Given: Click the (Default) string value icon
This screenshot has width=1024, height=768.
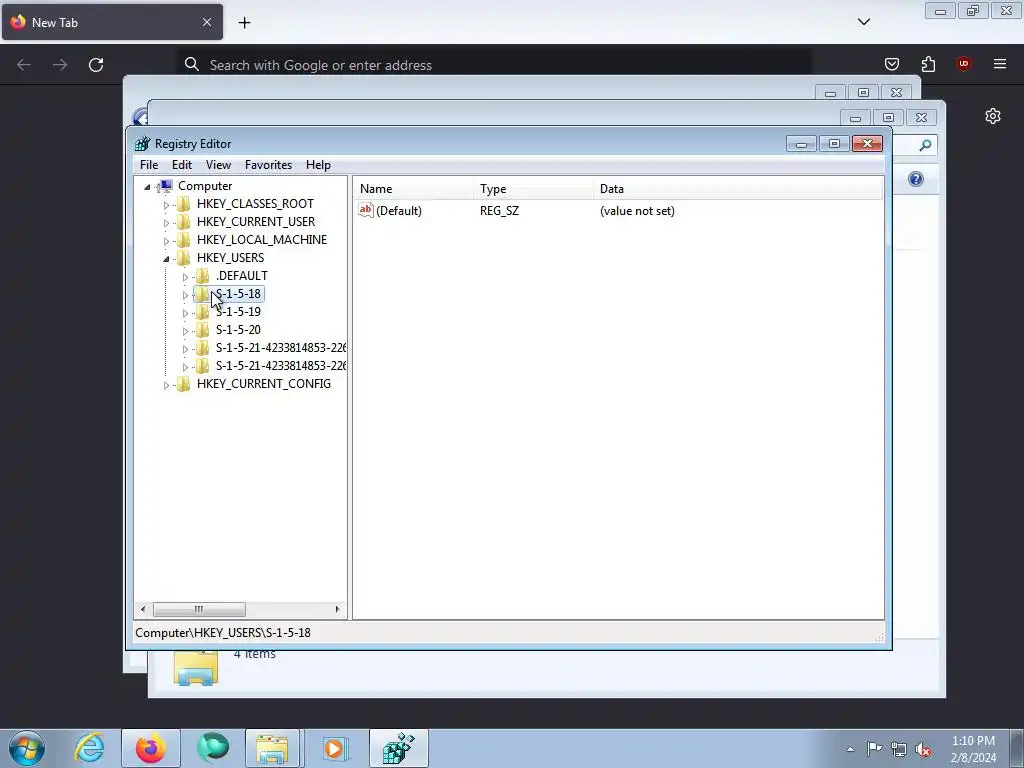Looking at the screenshot, I should (366, 210).
